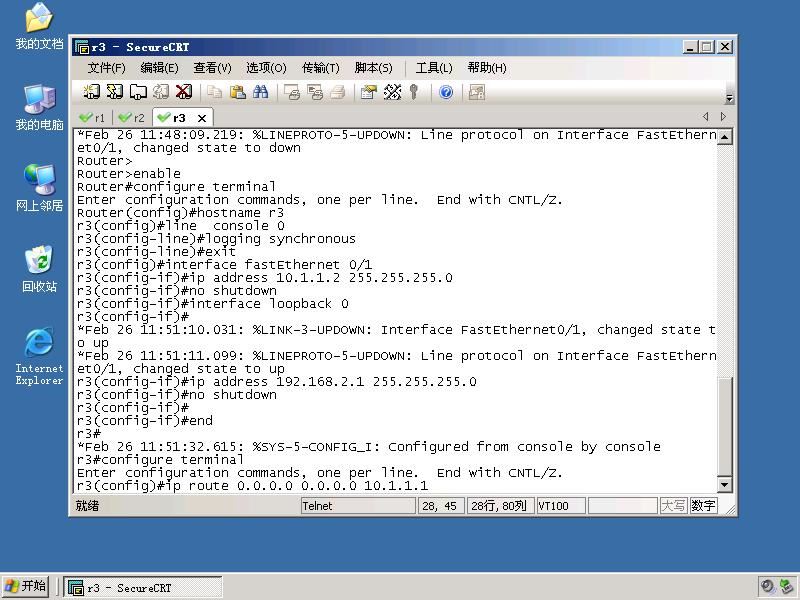
Task: Open the 帮助(H) menu
Action: click(487, 68)
